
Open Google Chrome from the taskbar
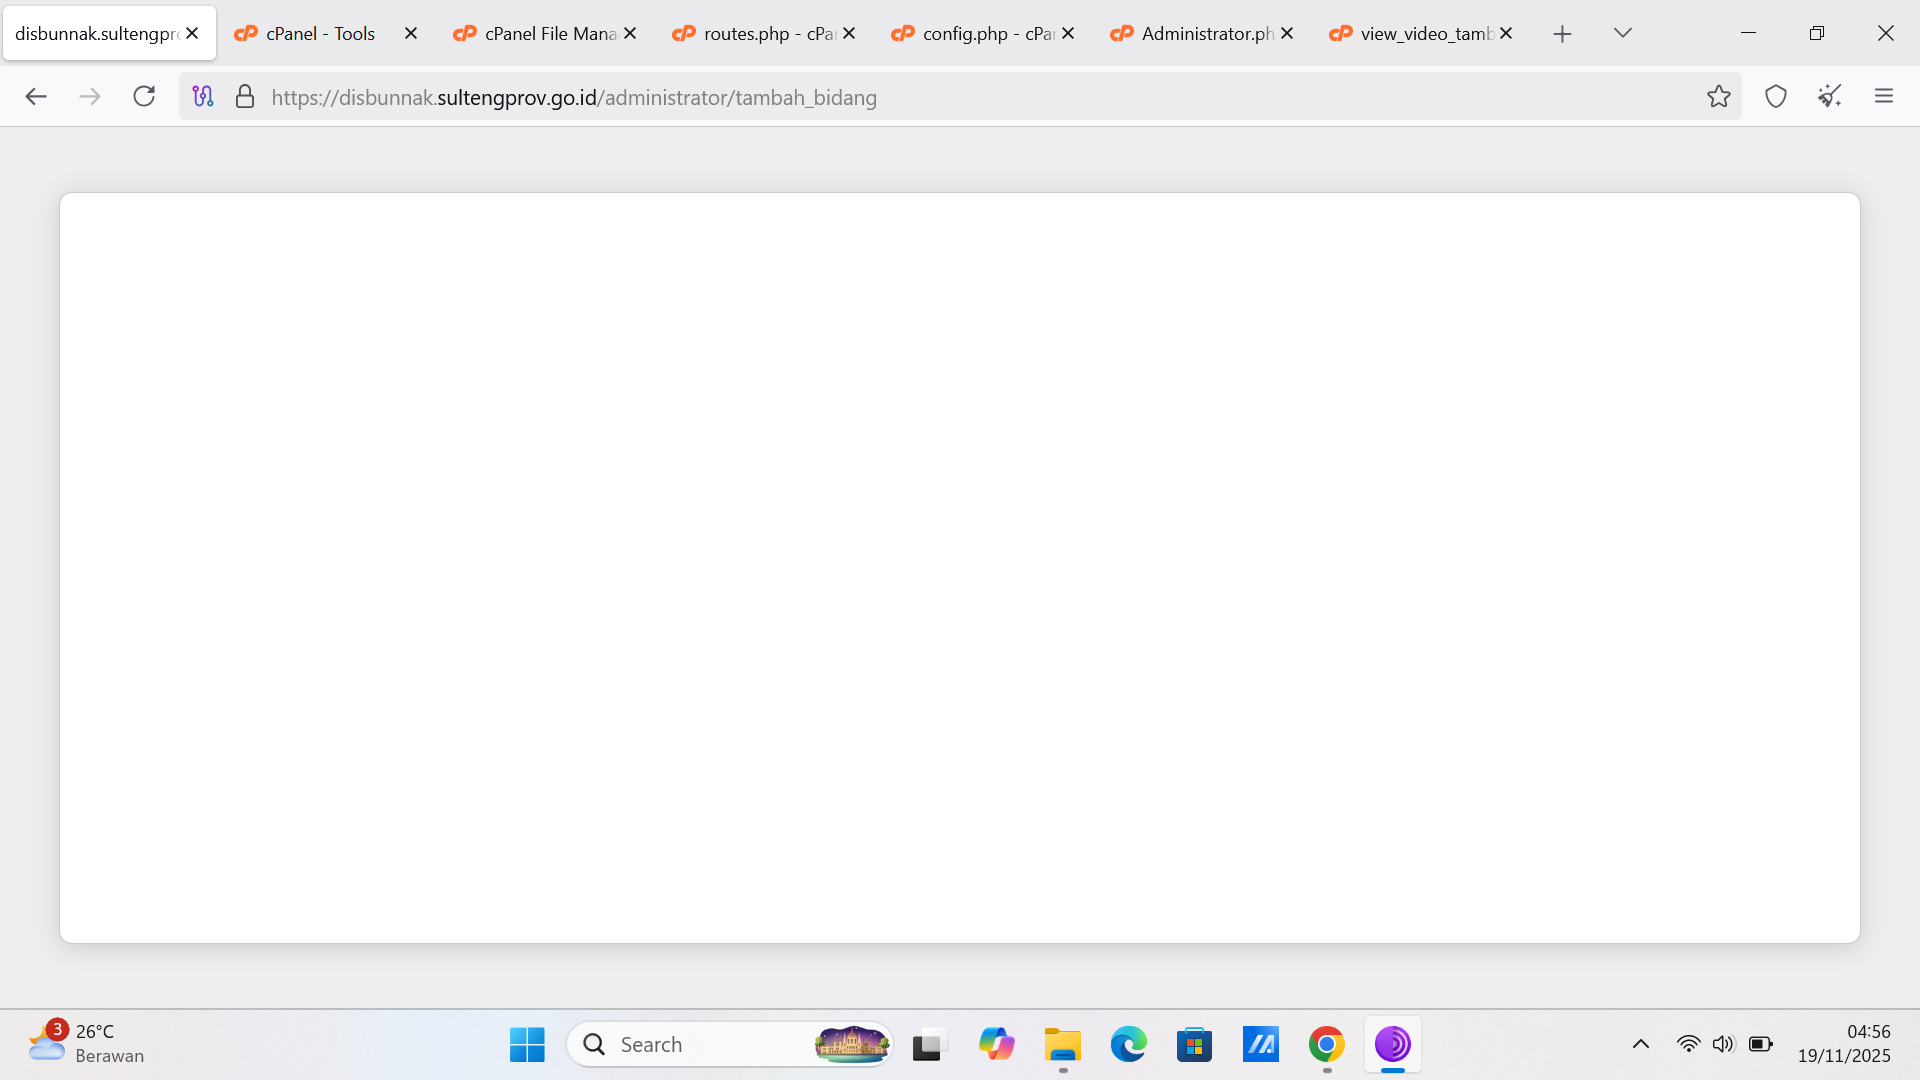pyautogui.click(x=1326, y=1044)
